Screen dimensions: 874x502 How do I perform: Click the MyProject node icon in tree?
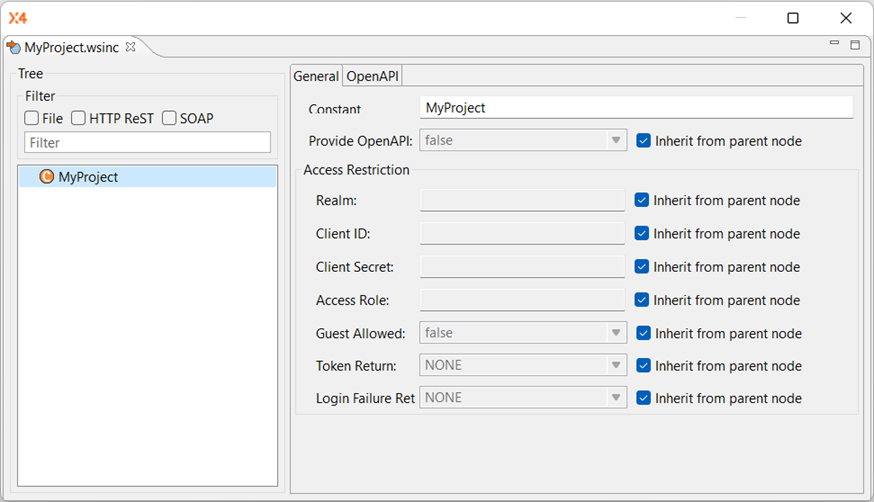46,177
